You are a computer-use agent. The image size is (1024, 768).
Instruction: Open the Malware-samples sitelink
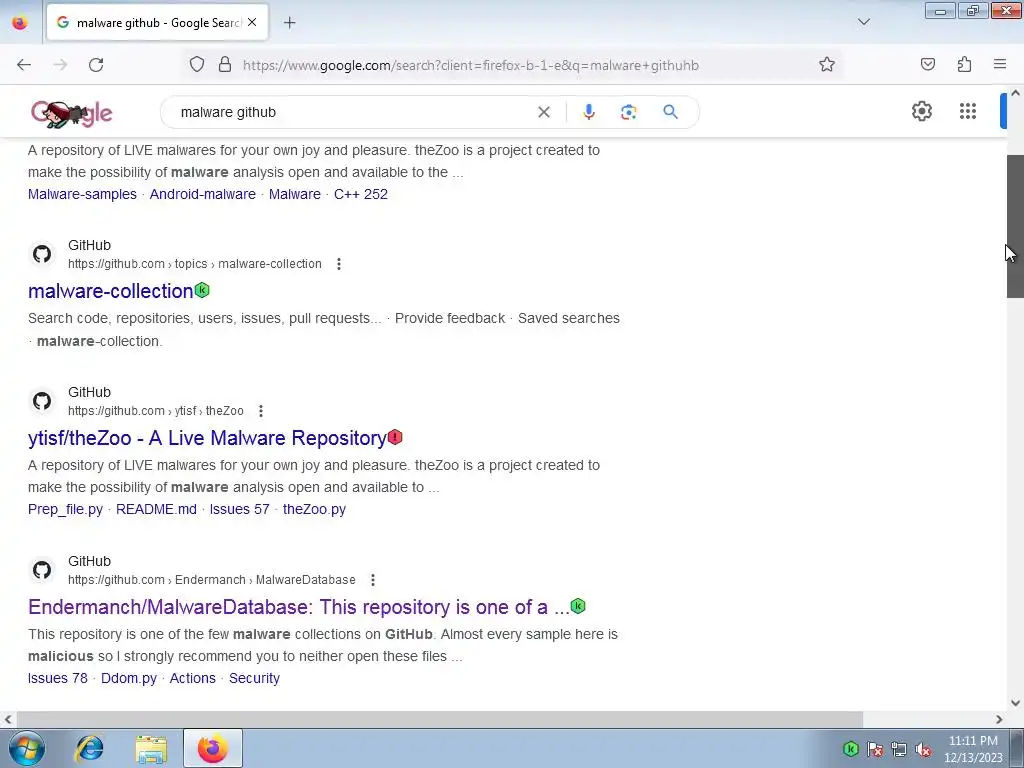pos(82,195)
